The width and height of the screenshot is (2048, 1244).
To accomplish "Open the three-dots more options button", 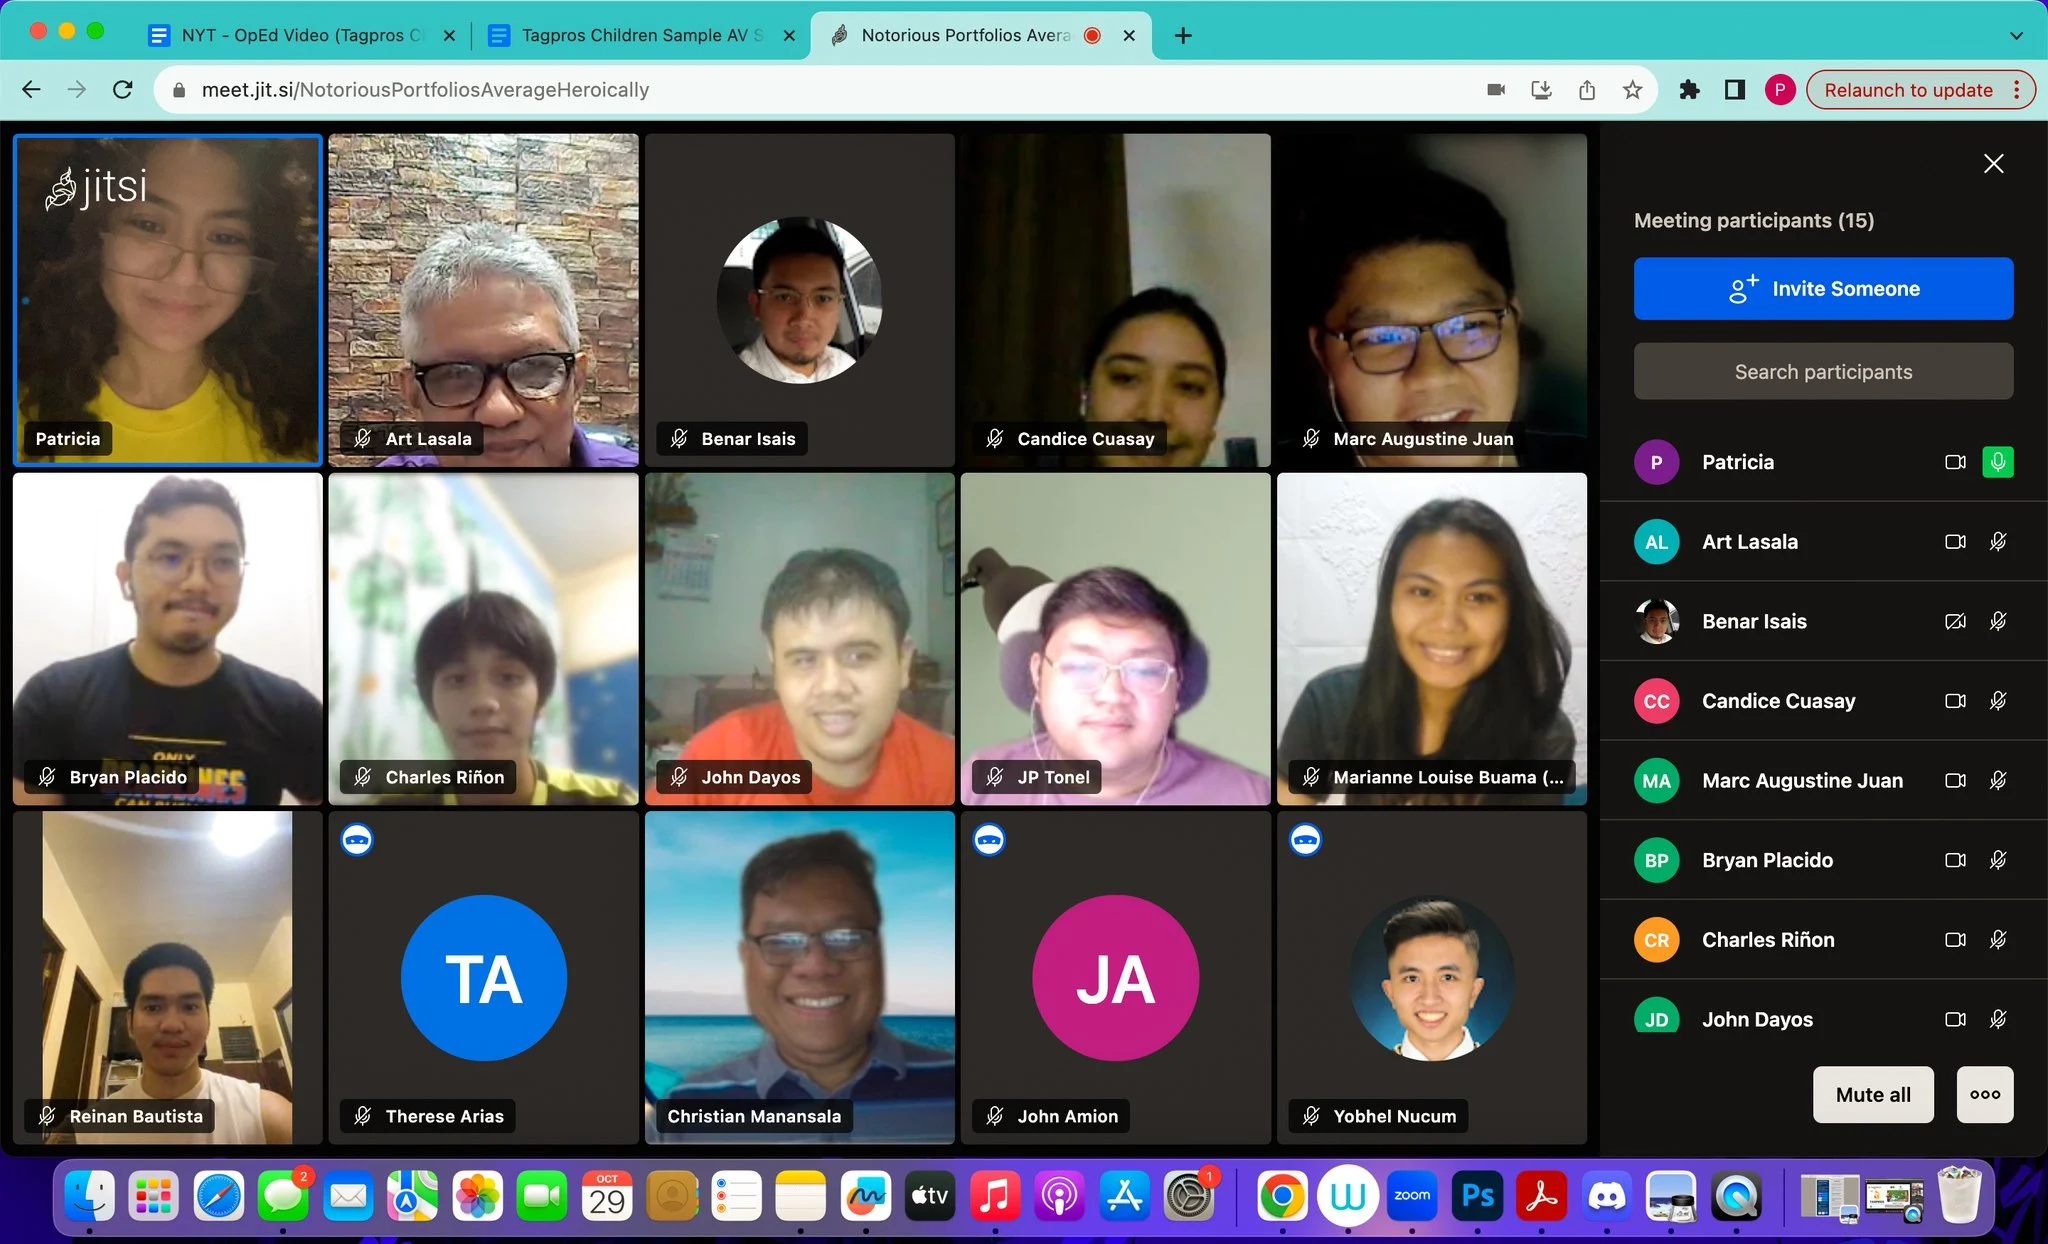I will [1984, 1095].
